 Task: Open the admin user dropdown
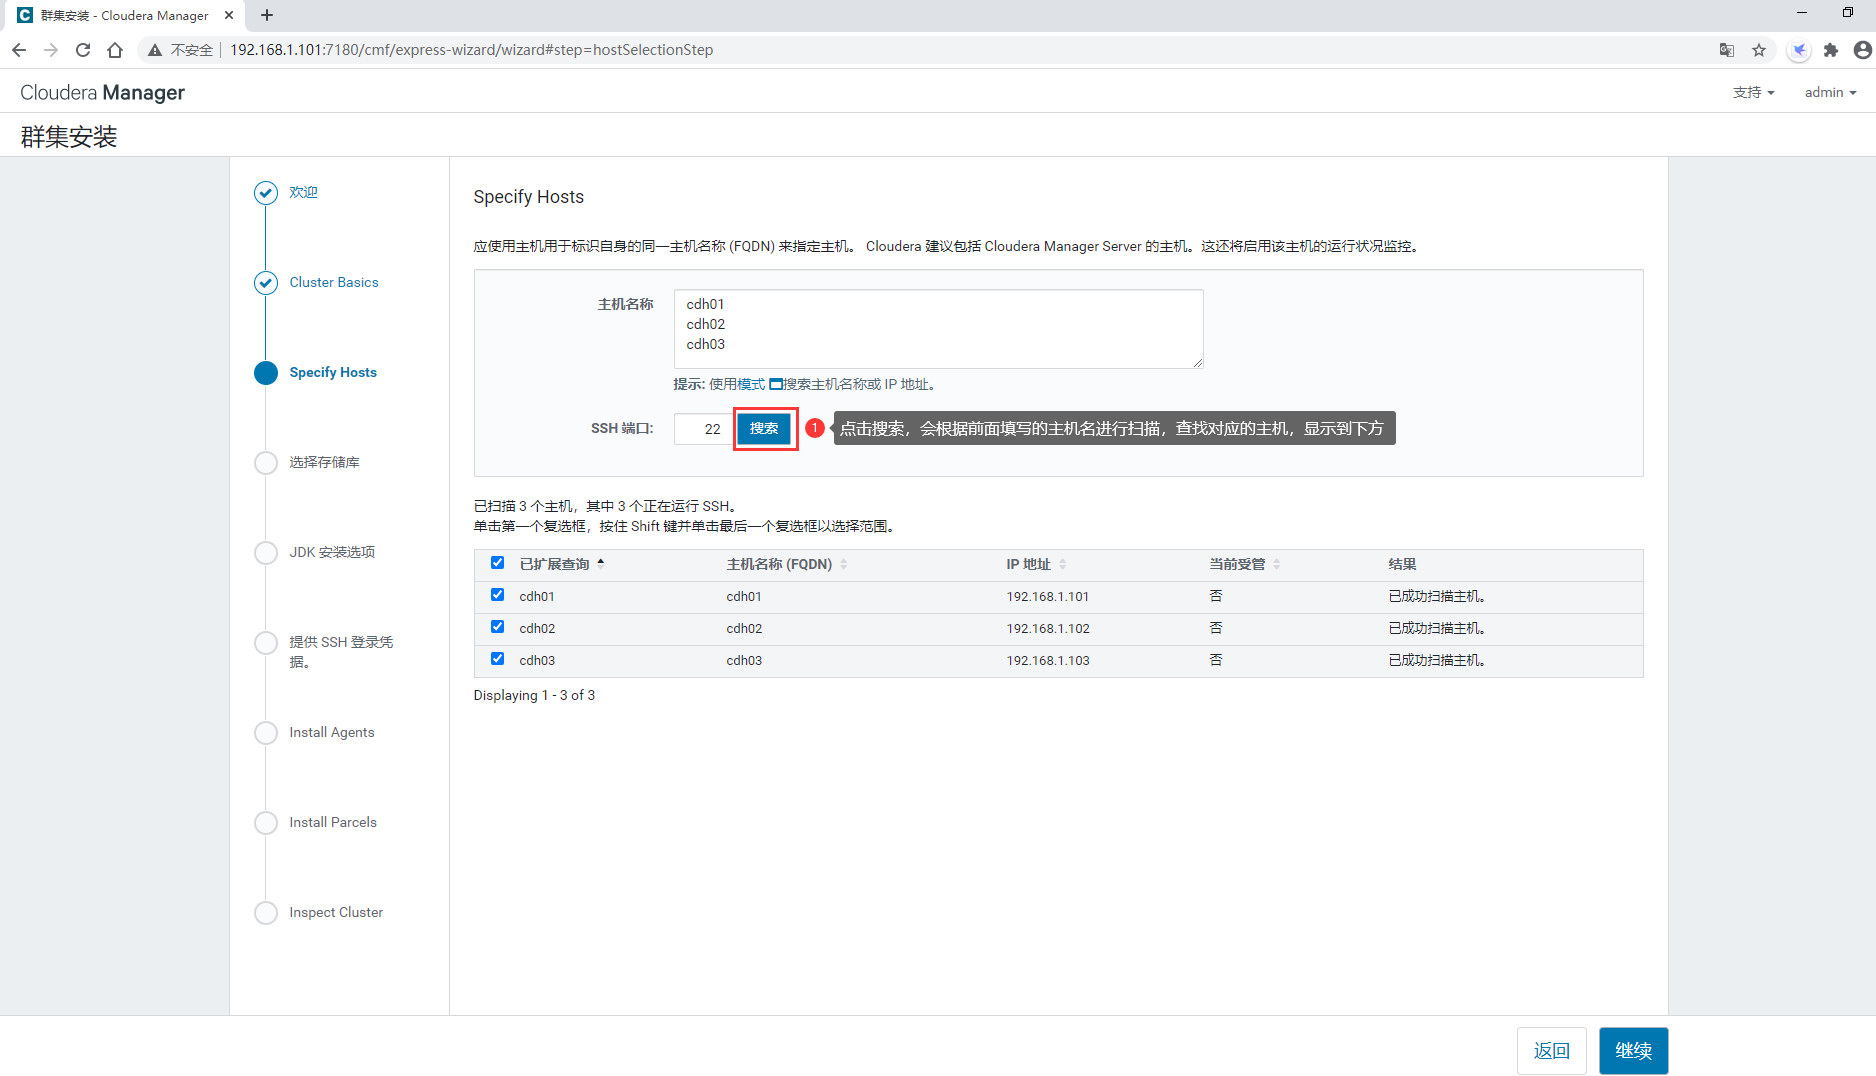(x=1830, y=92)
